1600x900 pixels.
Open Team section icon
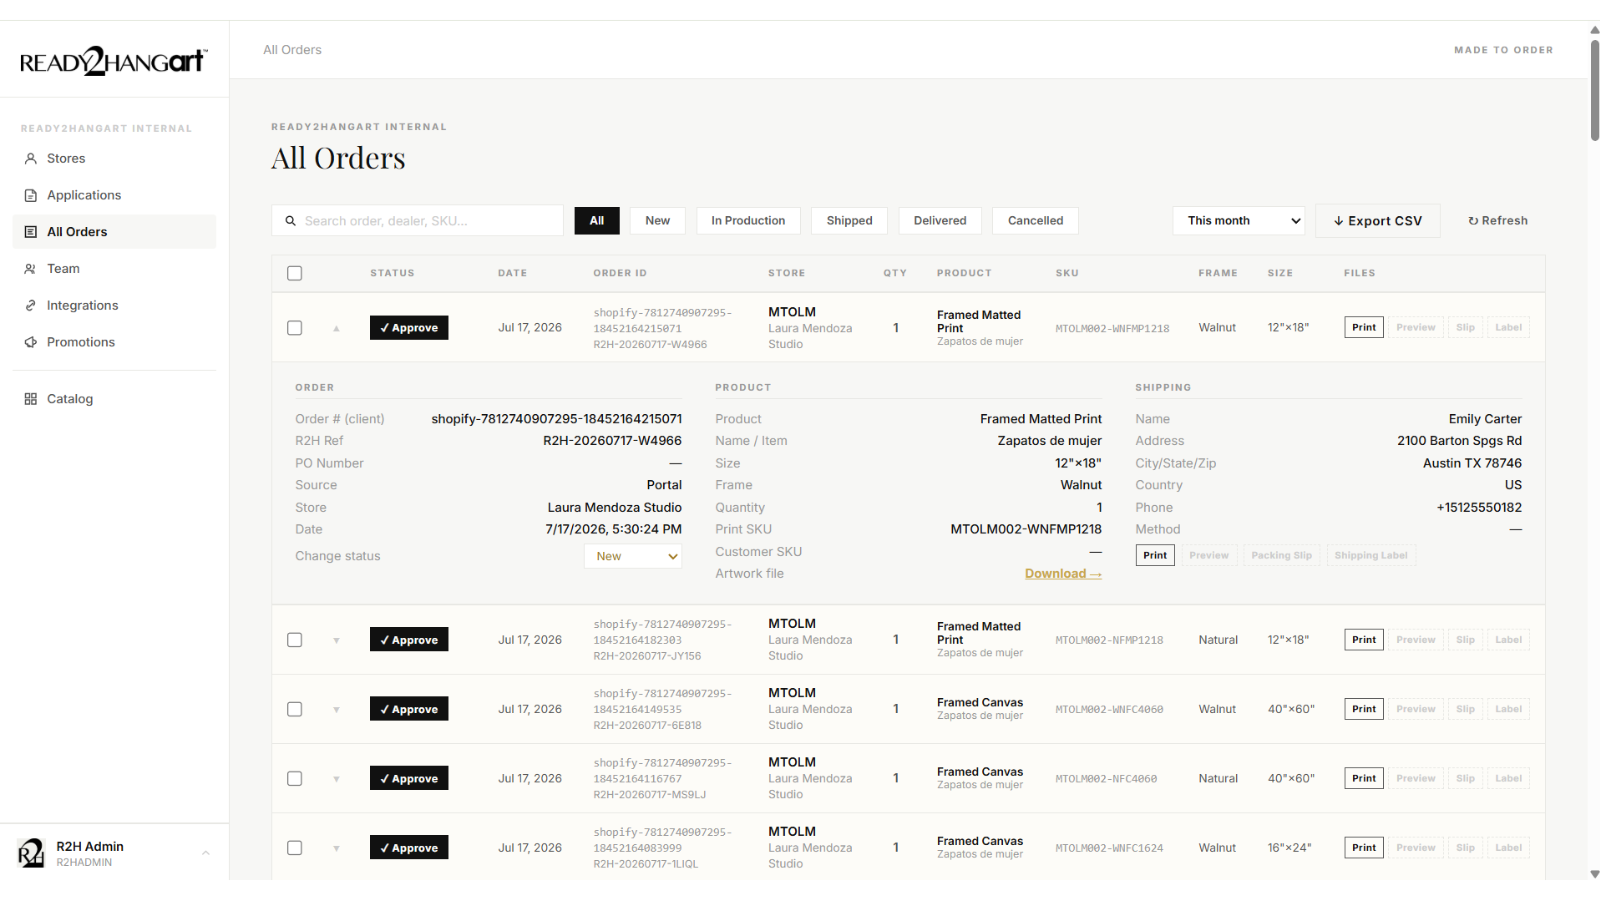coord(31,269)
